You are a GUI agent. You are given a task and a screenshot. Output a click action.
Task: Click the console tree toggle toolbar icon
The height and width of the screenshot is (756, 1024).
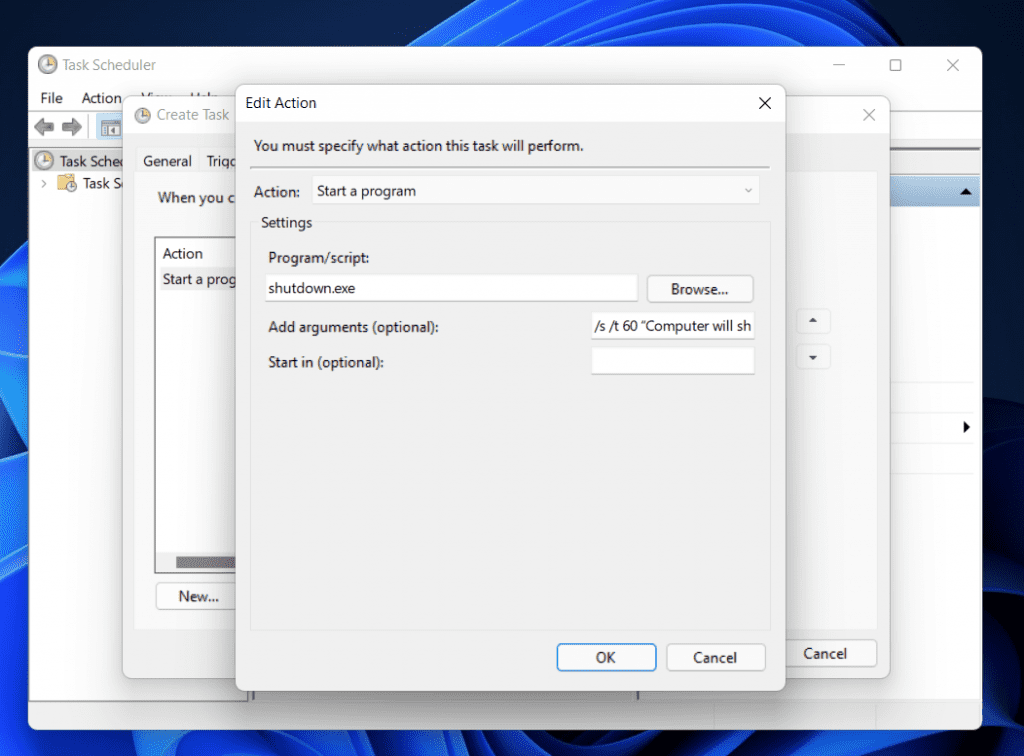[x=113, y=127]
